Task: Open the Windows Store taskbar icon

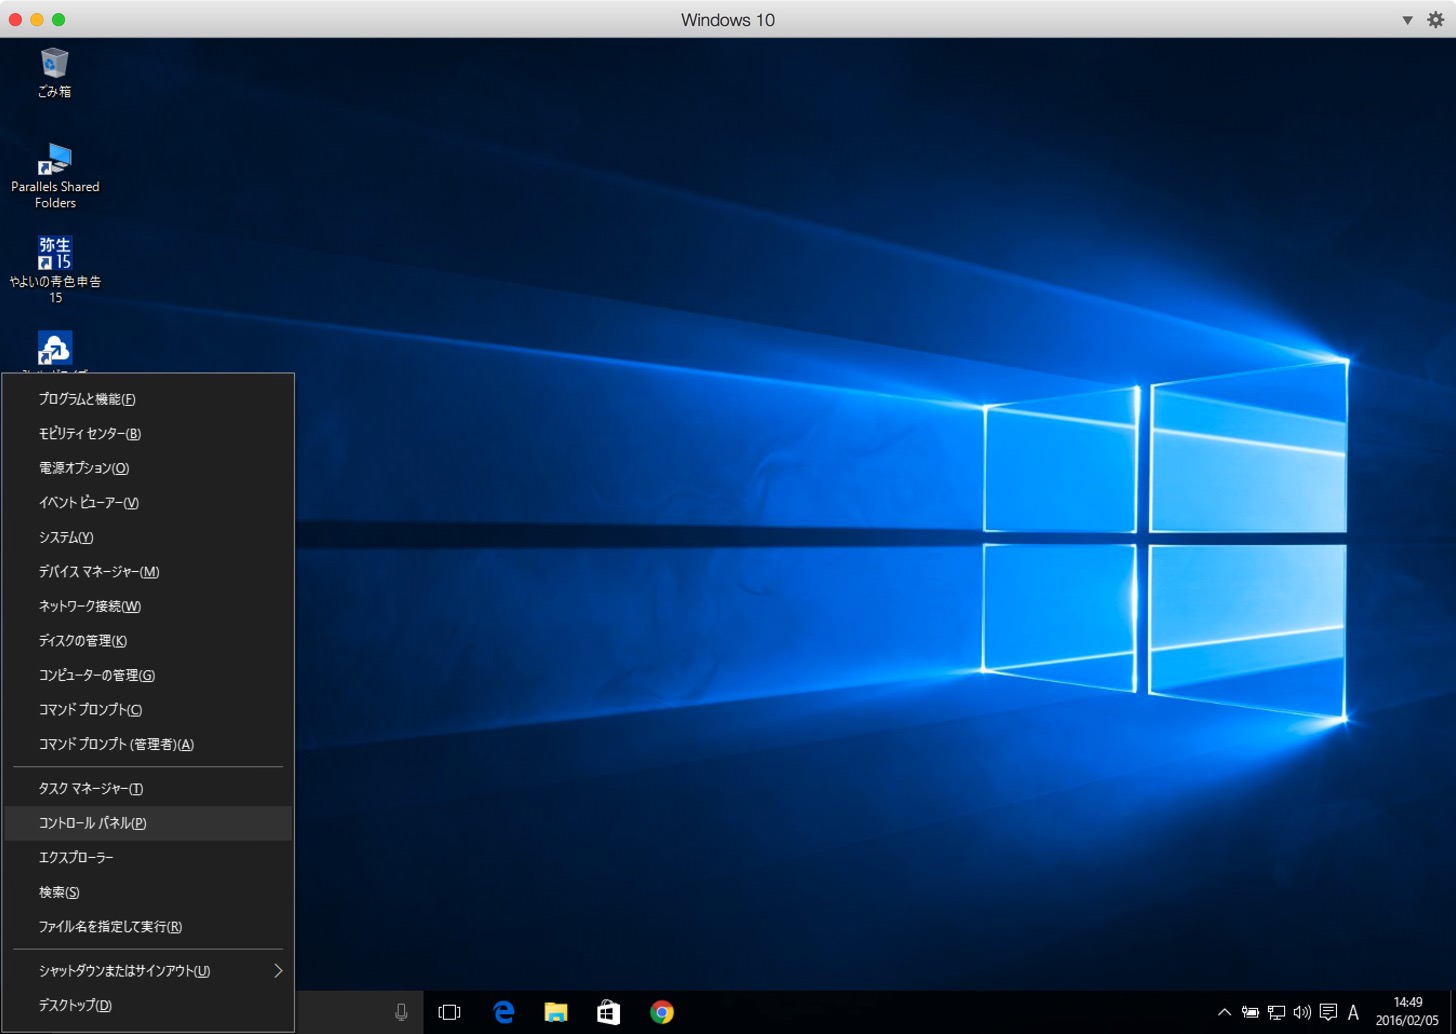Action: click(x=608, y=1012)
